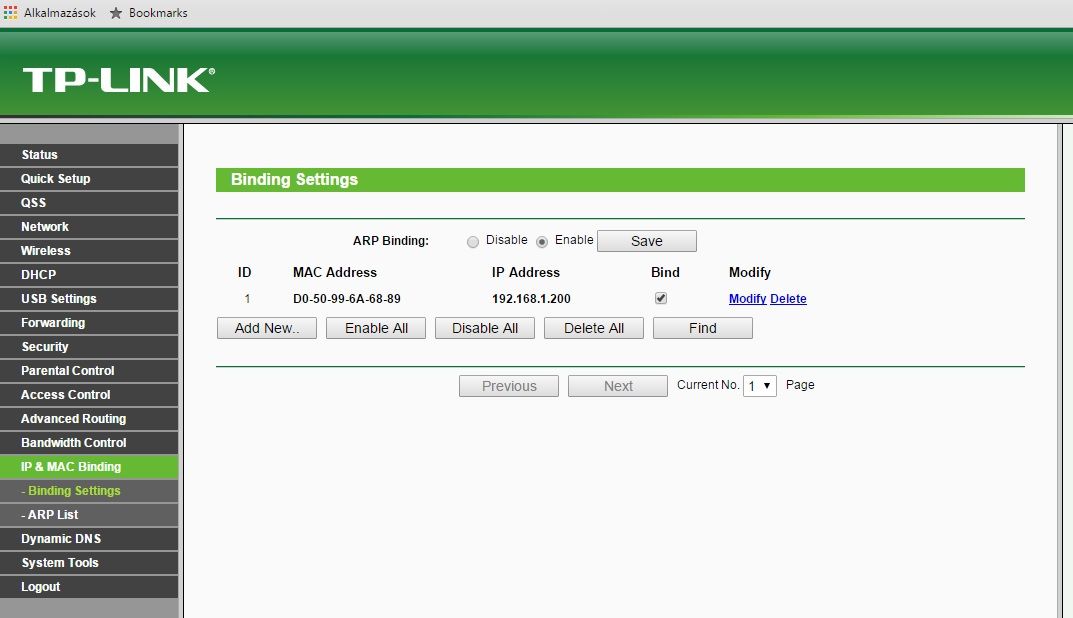The image size is (1073, 618).
Task: Open the Current No. page dropdown
Action: click(760, 386)
